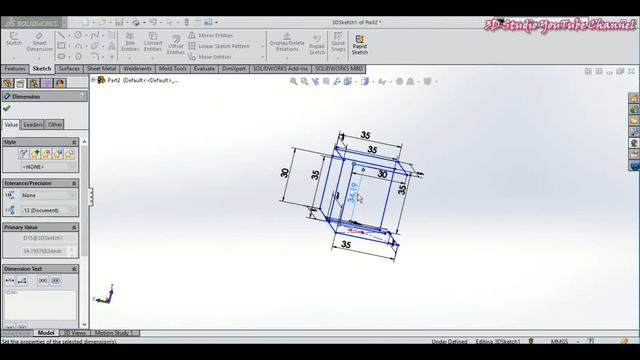Select the Corner Rectangle tool
Image resolution: width=640 pixels, height=360 pixels.
pos(61,46)
